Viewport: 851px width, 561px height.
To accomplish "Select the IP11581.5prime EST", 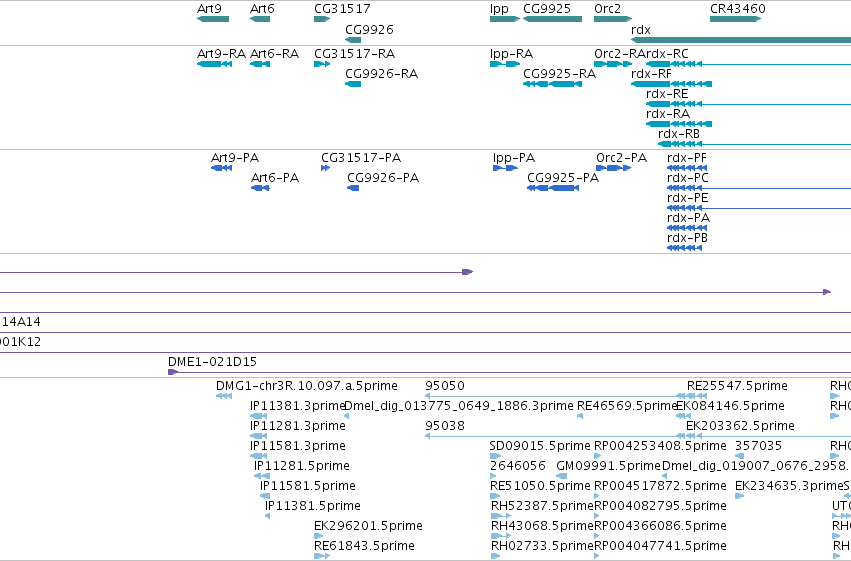I will point(265,496).
